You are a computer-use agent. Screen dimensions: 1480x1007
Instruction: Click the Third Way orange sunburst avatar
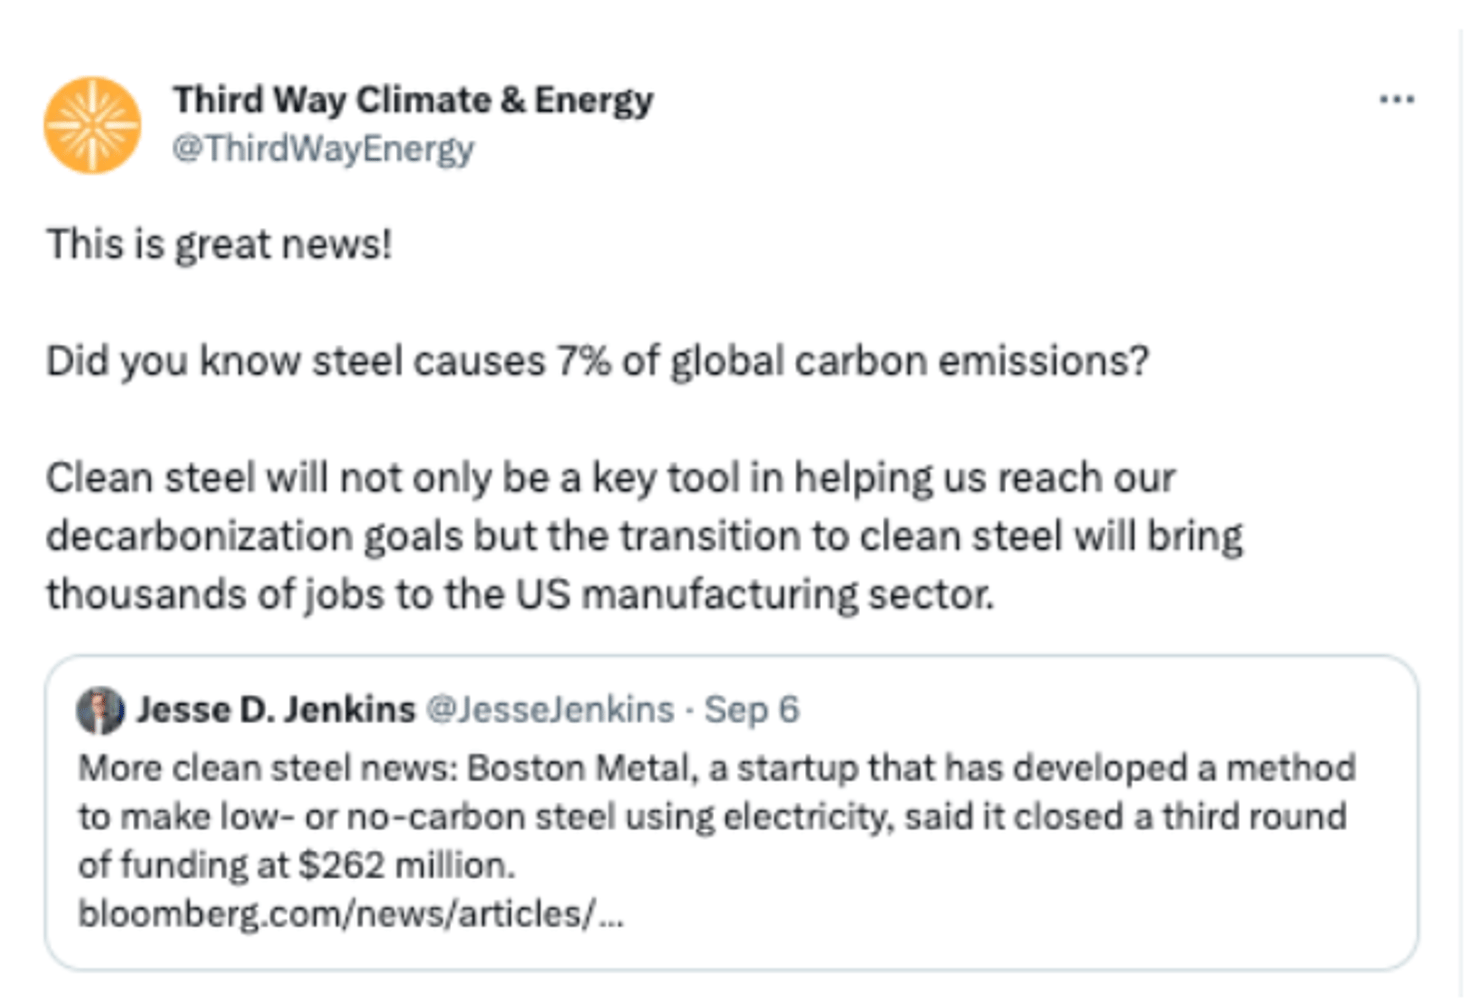click(92, 125)
